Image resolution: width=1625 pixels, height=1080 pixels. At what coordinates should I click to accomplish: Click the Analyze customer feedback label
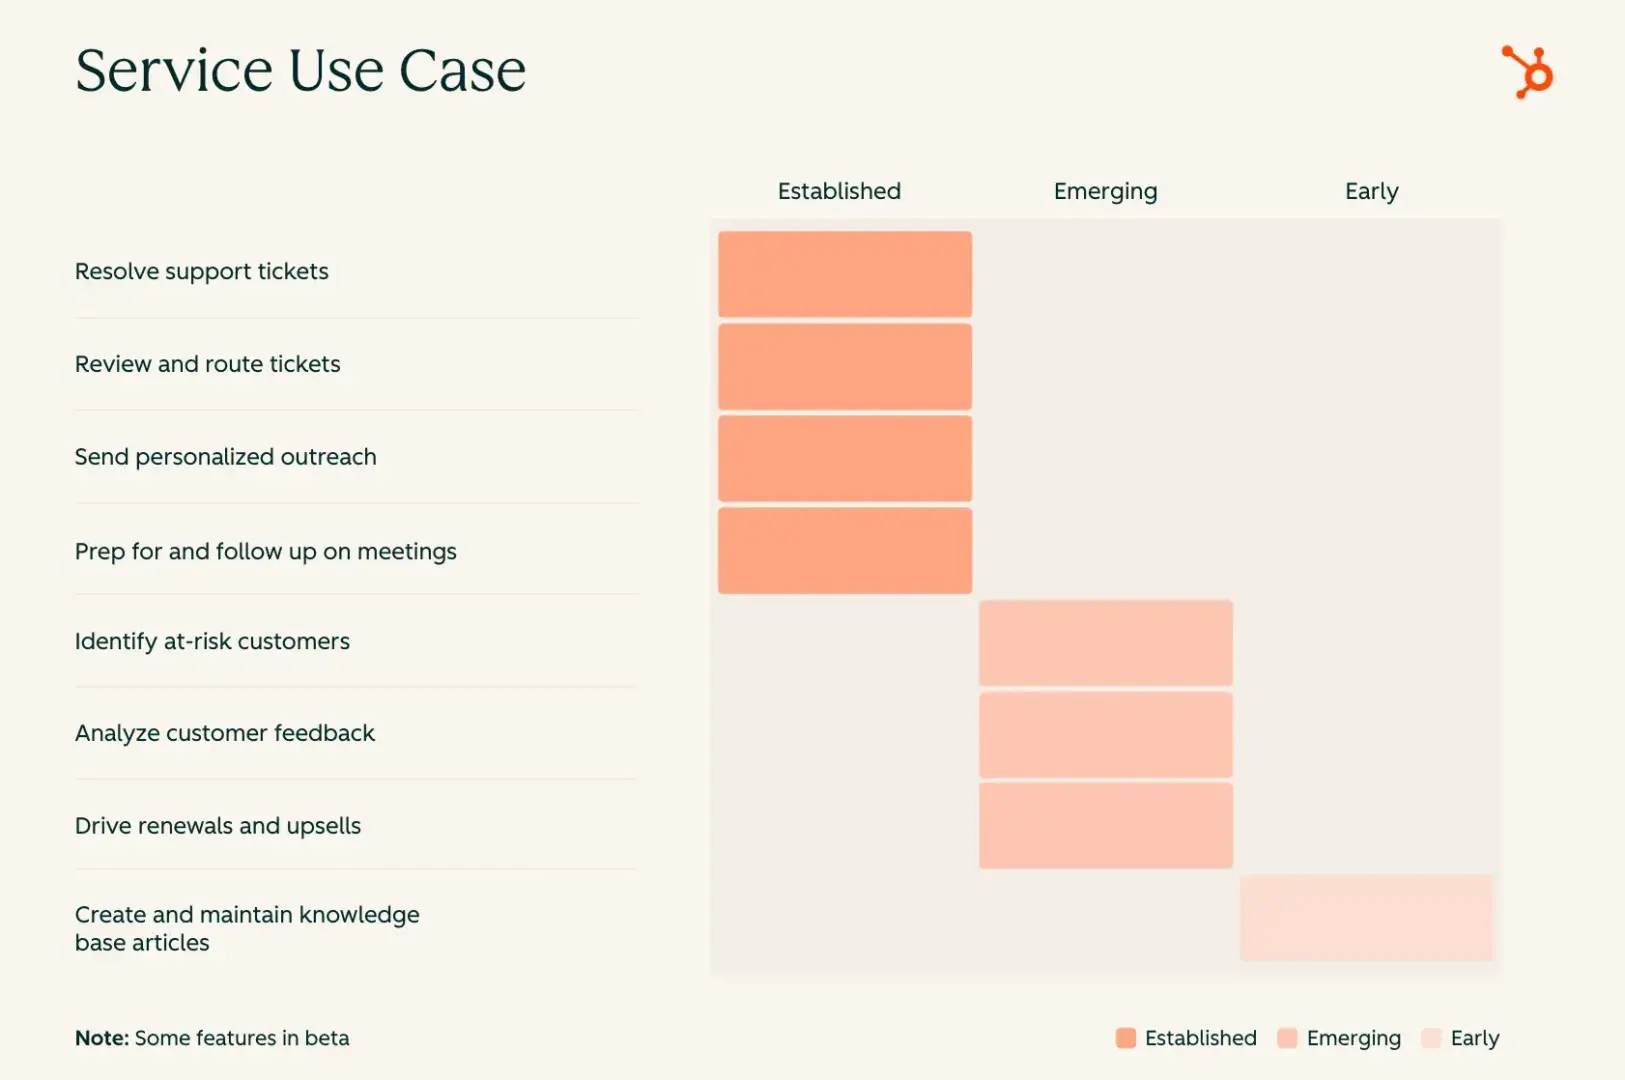pyautogui.click(x=225, y=733)
